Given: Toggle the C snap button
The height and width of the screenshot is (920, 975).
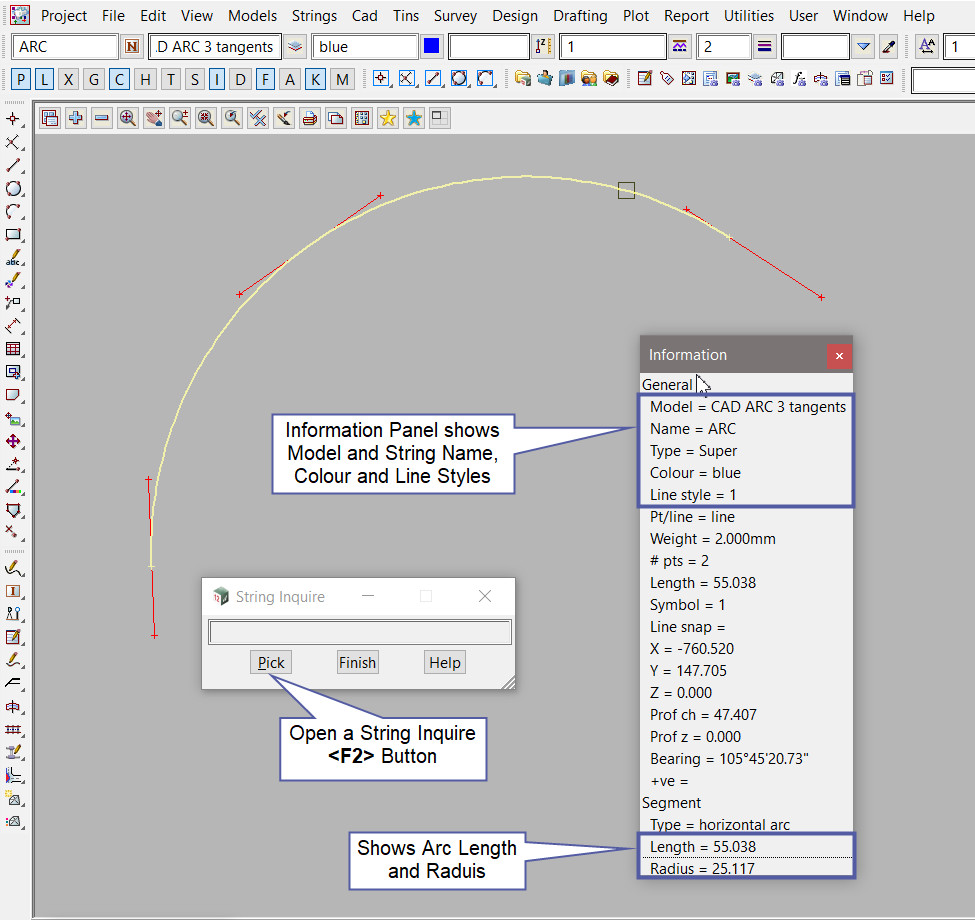Looking at the screenshot, I should [119, 79].
